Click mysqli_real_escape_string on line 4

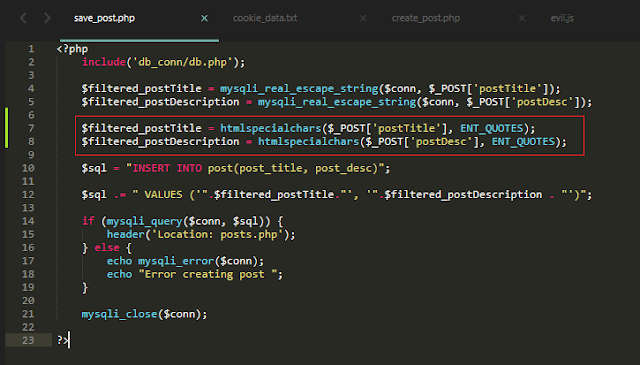pos(299,89)
